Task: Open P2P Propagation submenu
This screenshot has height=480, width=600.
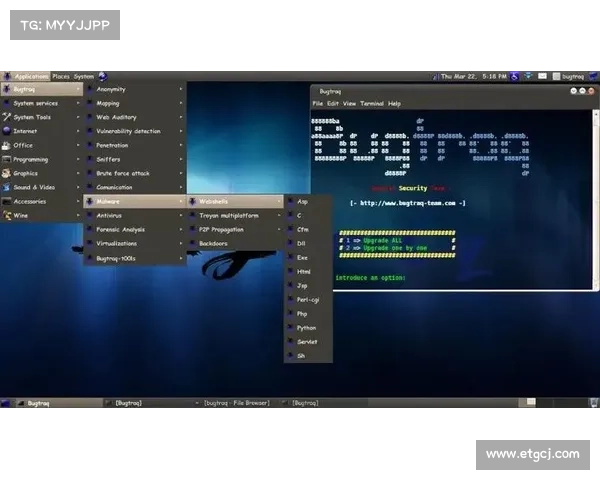Action: pyautogui.click(x=235, y=230)
